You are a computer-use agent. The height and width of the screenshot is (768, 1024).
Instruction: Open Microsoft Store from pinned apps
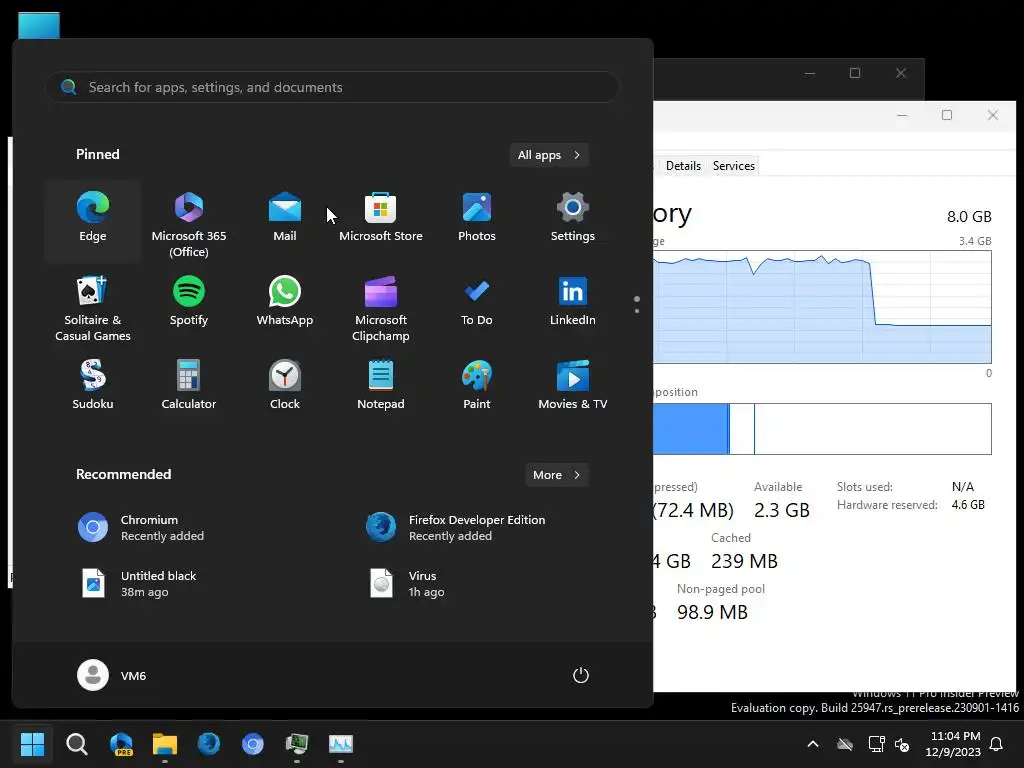point(381,221)
